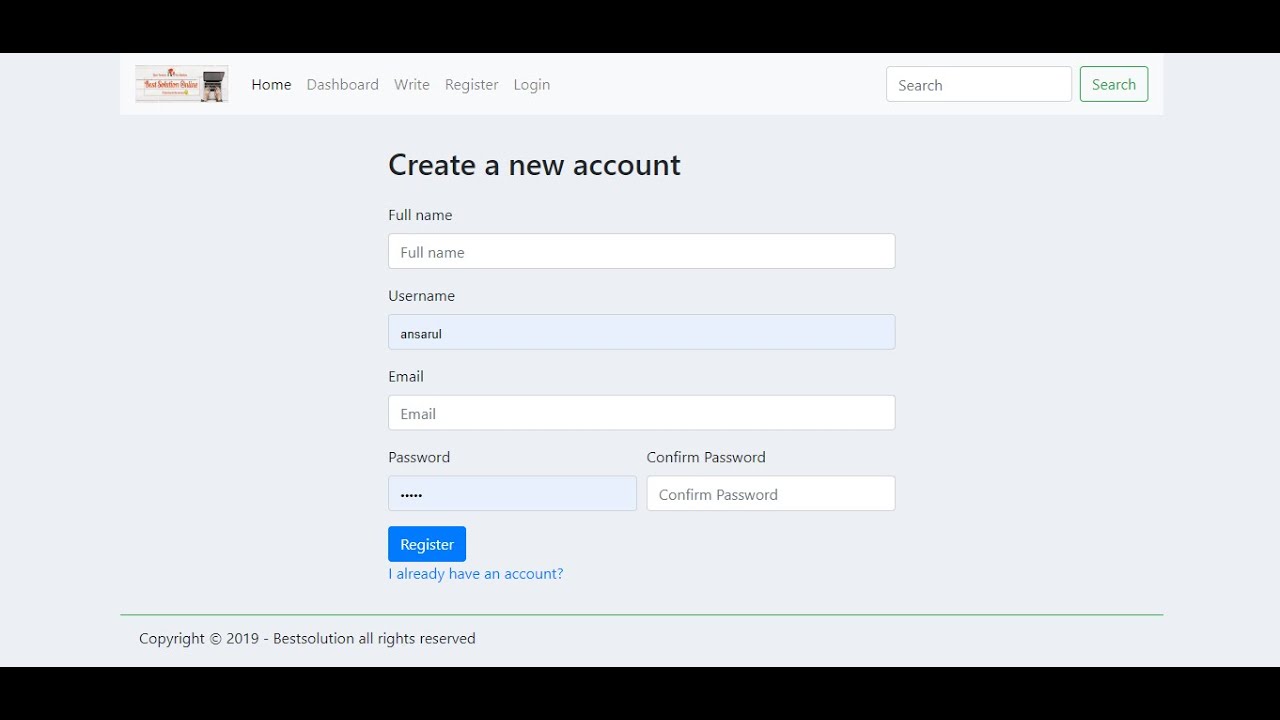Screen dimensions: 1280x720
Task: Click into the Full name input field
Action: click(x=641, y=252)
